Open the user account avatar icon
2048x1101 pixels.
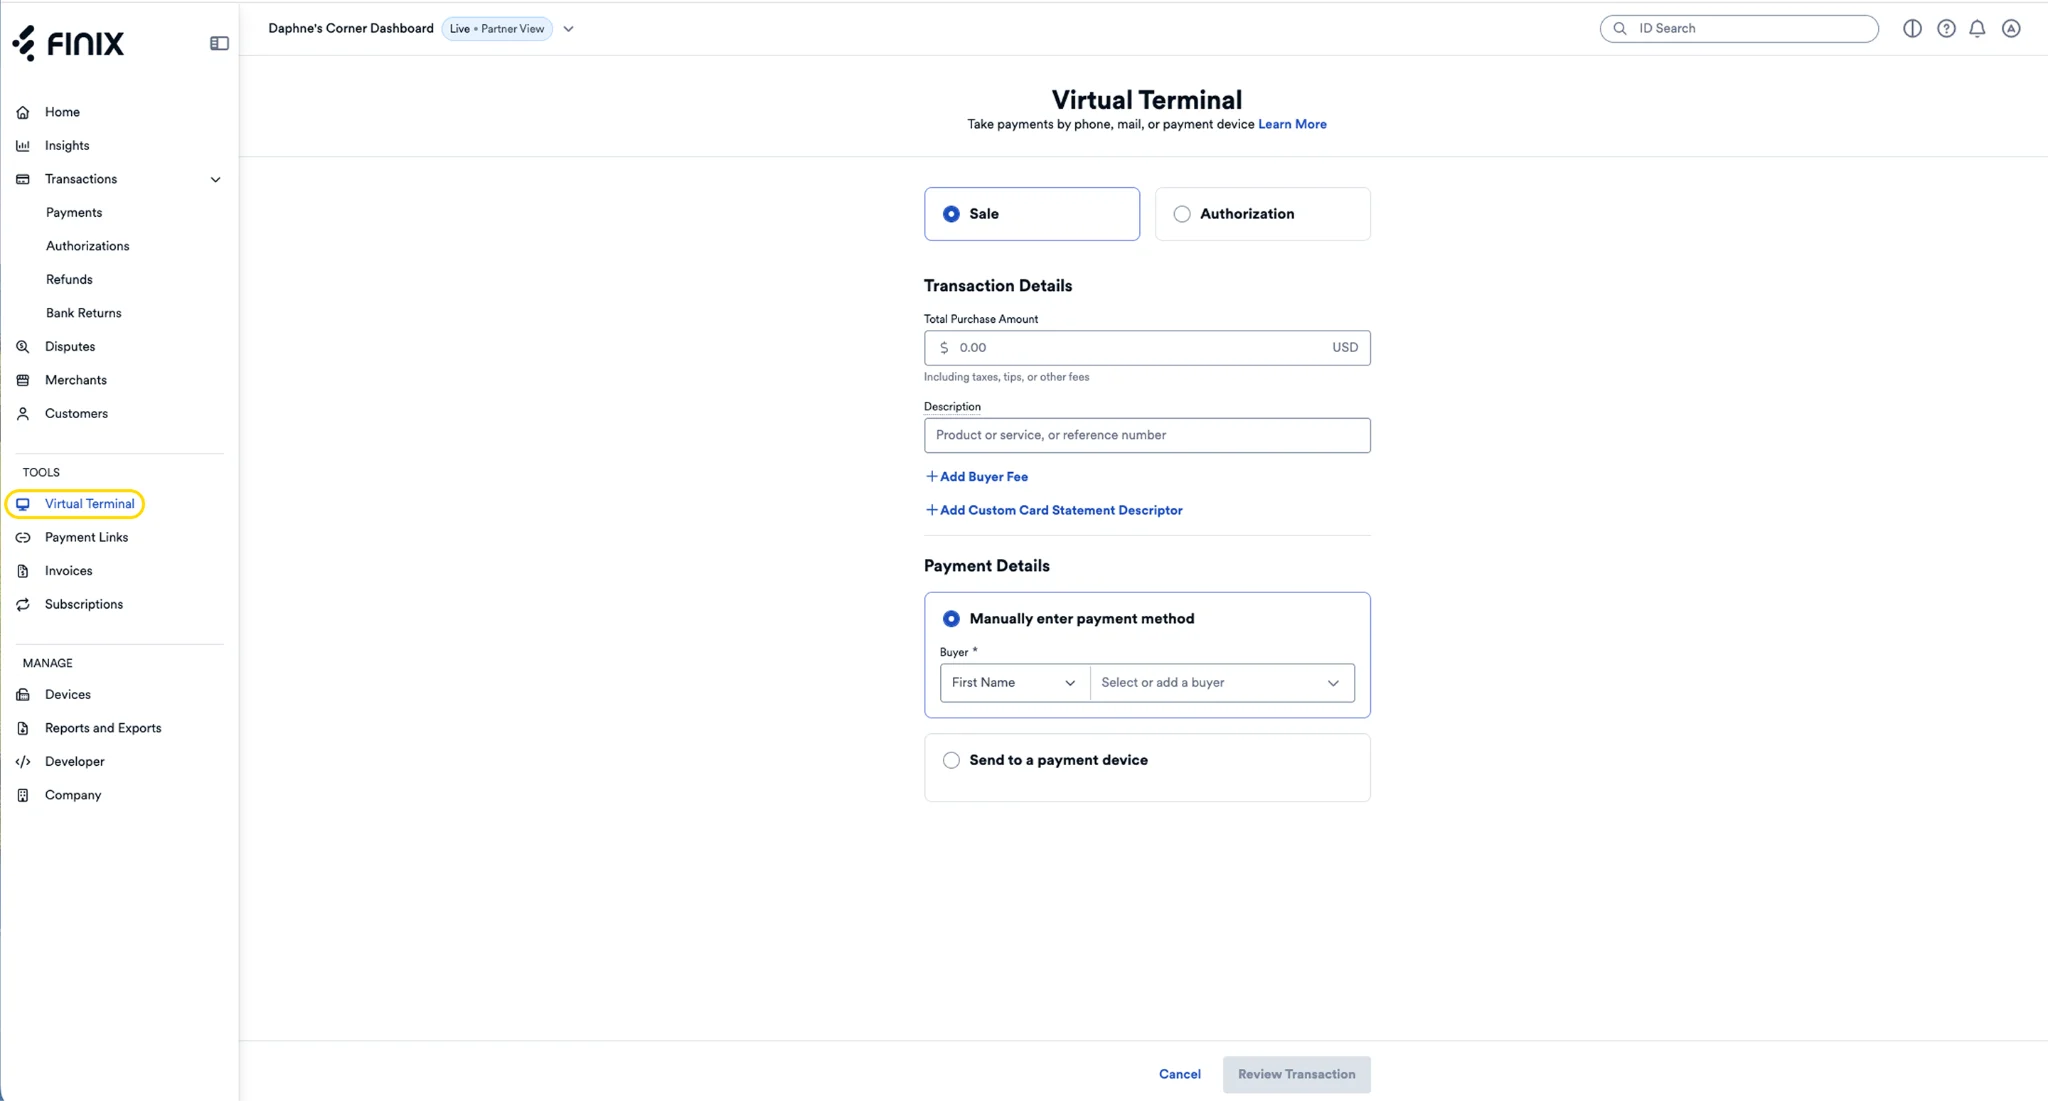2011,29
